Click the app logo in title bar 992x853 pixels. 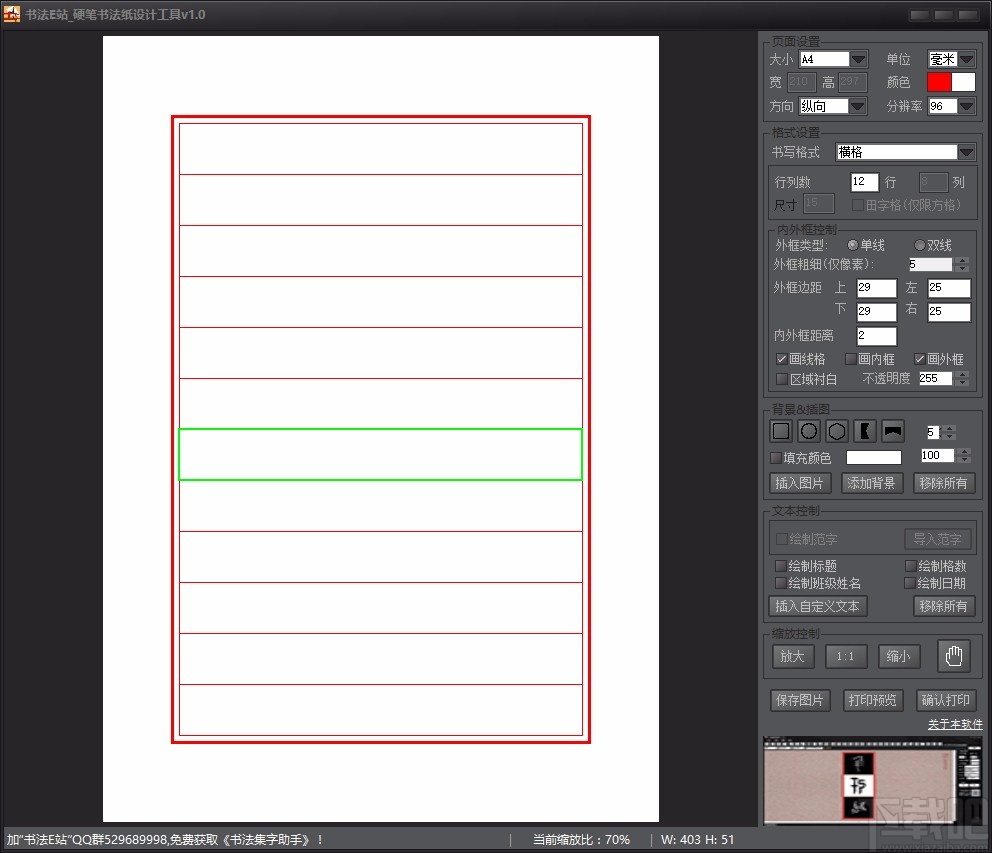point(11,14)
